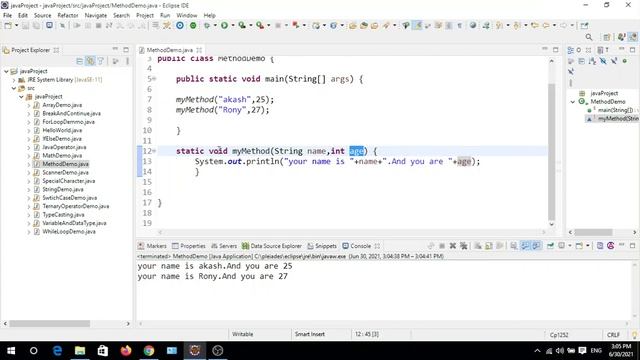Open Project Explorer view menu dots

click(x=127, y=61)
